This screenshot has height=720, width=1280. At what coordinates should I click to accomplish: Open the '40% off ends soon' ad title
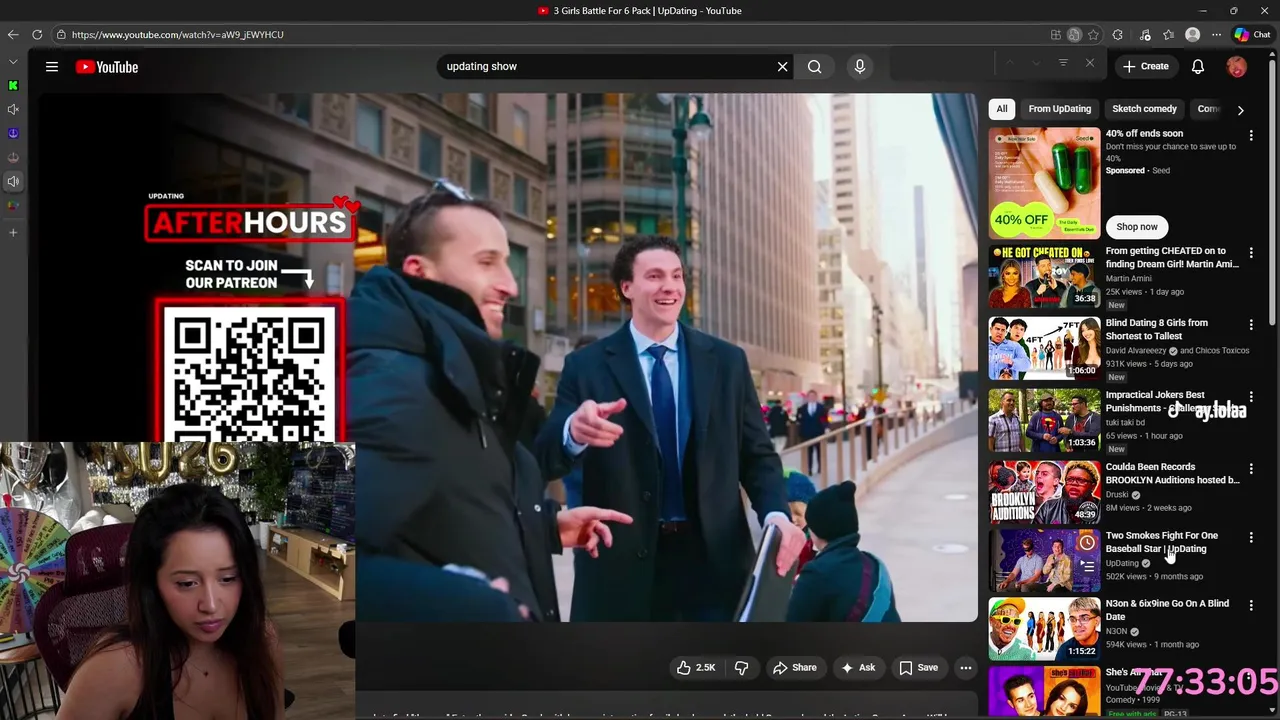[x=1144, y=134]
